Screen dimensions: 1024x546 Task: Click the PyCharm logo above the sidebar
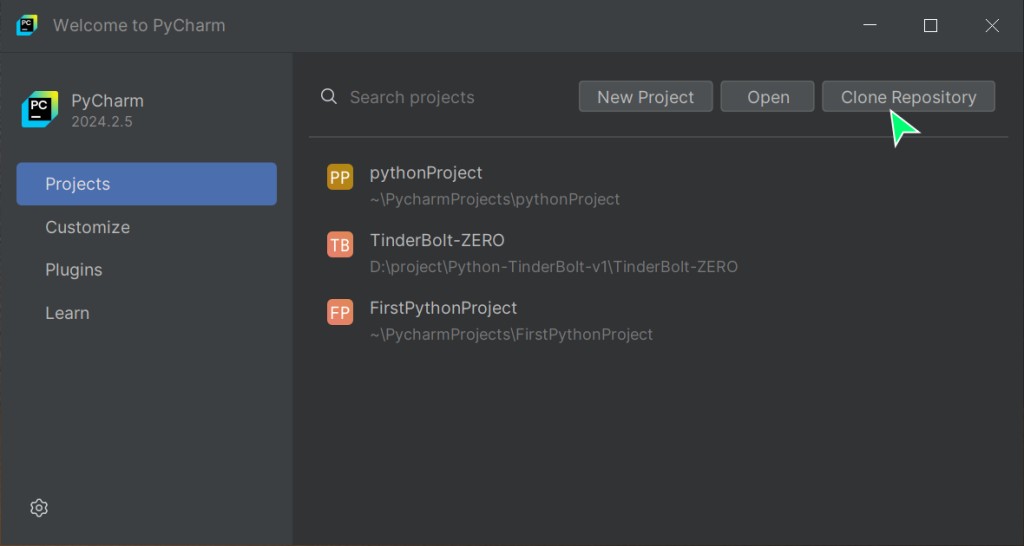tap(40, 110)
